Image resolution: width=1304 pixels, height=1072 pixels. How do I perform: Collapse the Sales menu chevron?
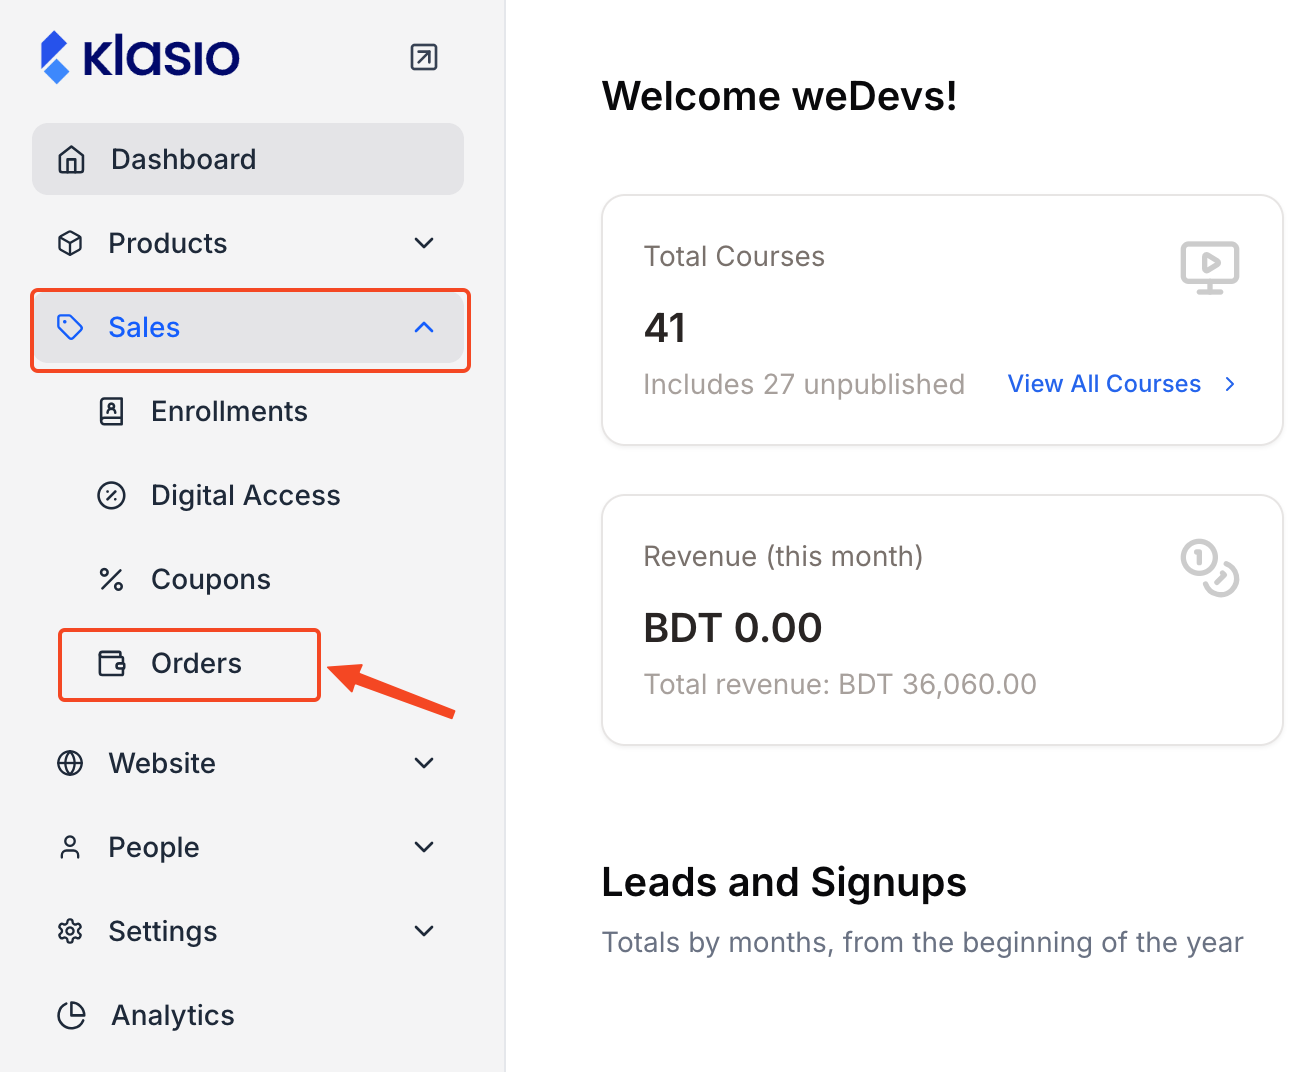(424, 327)
